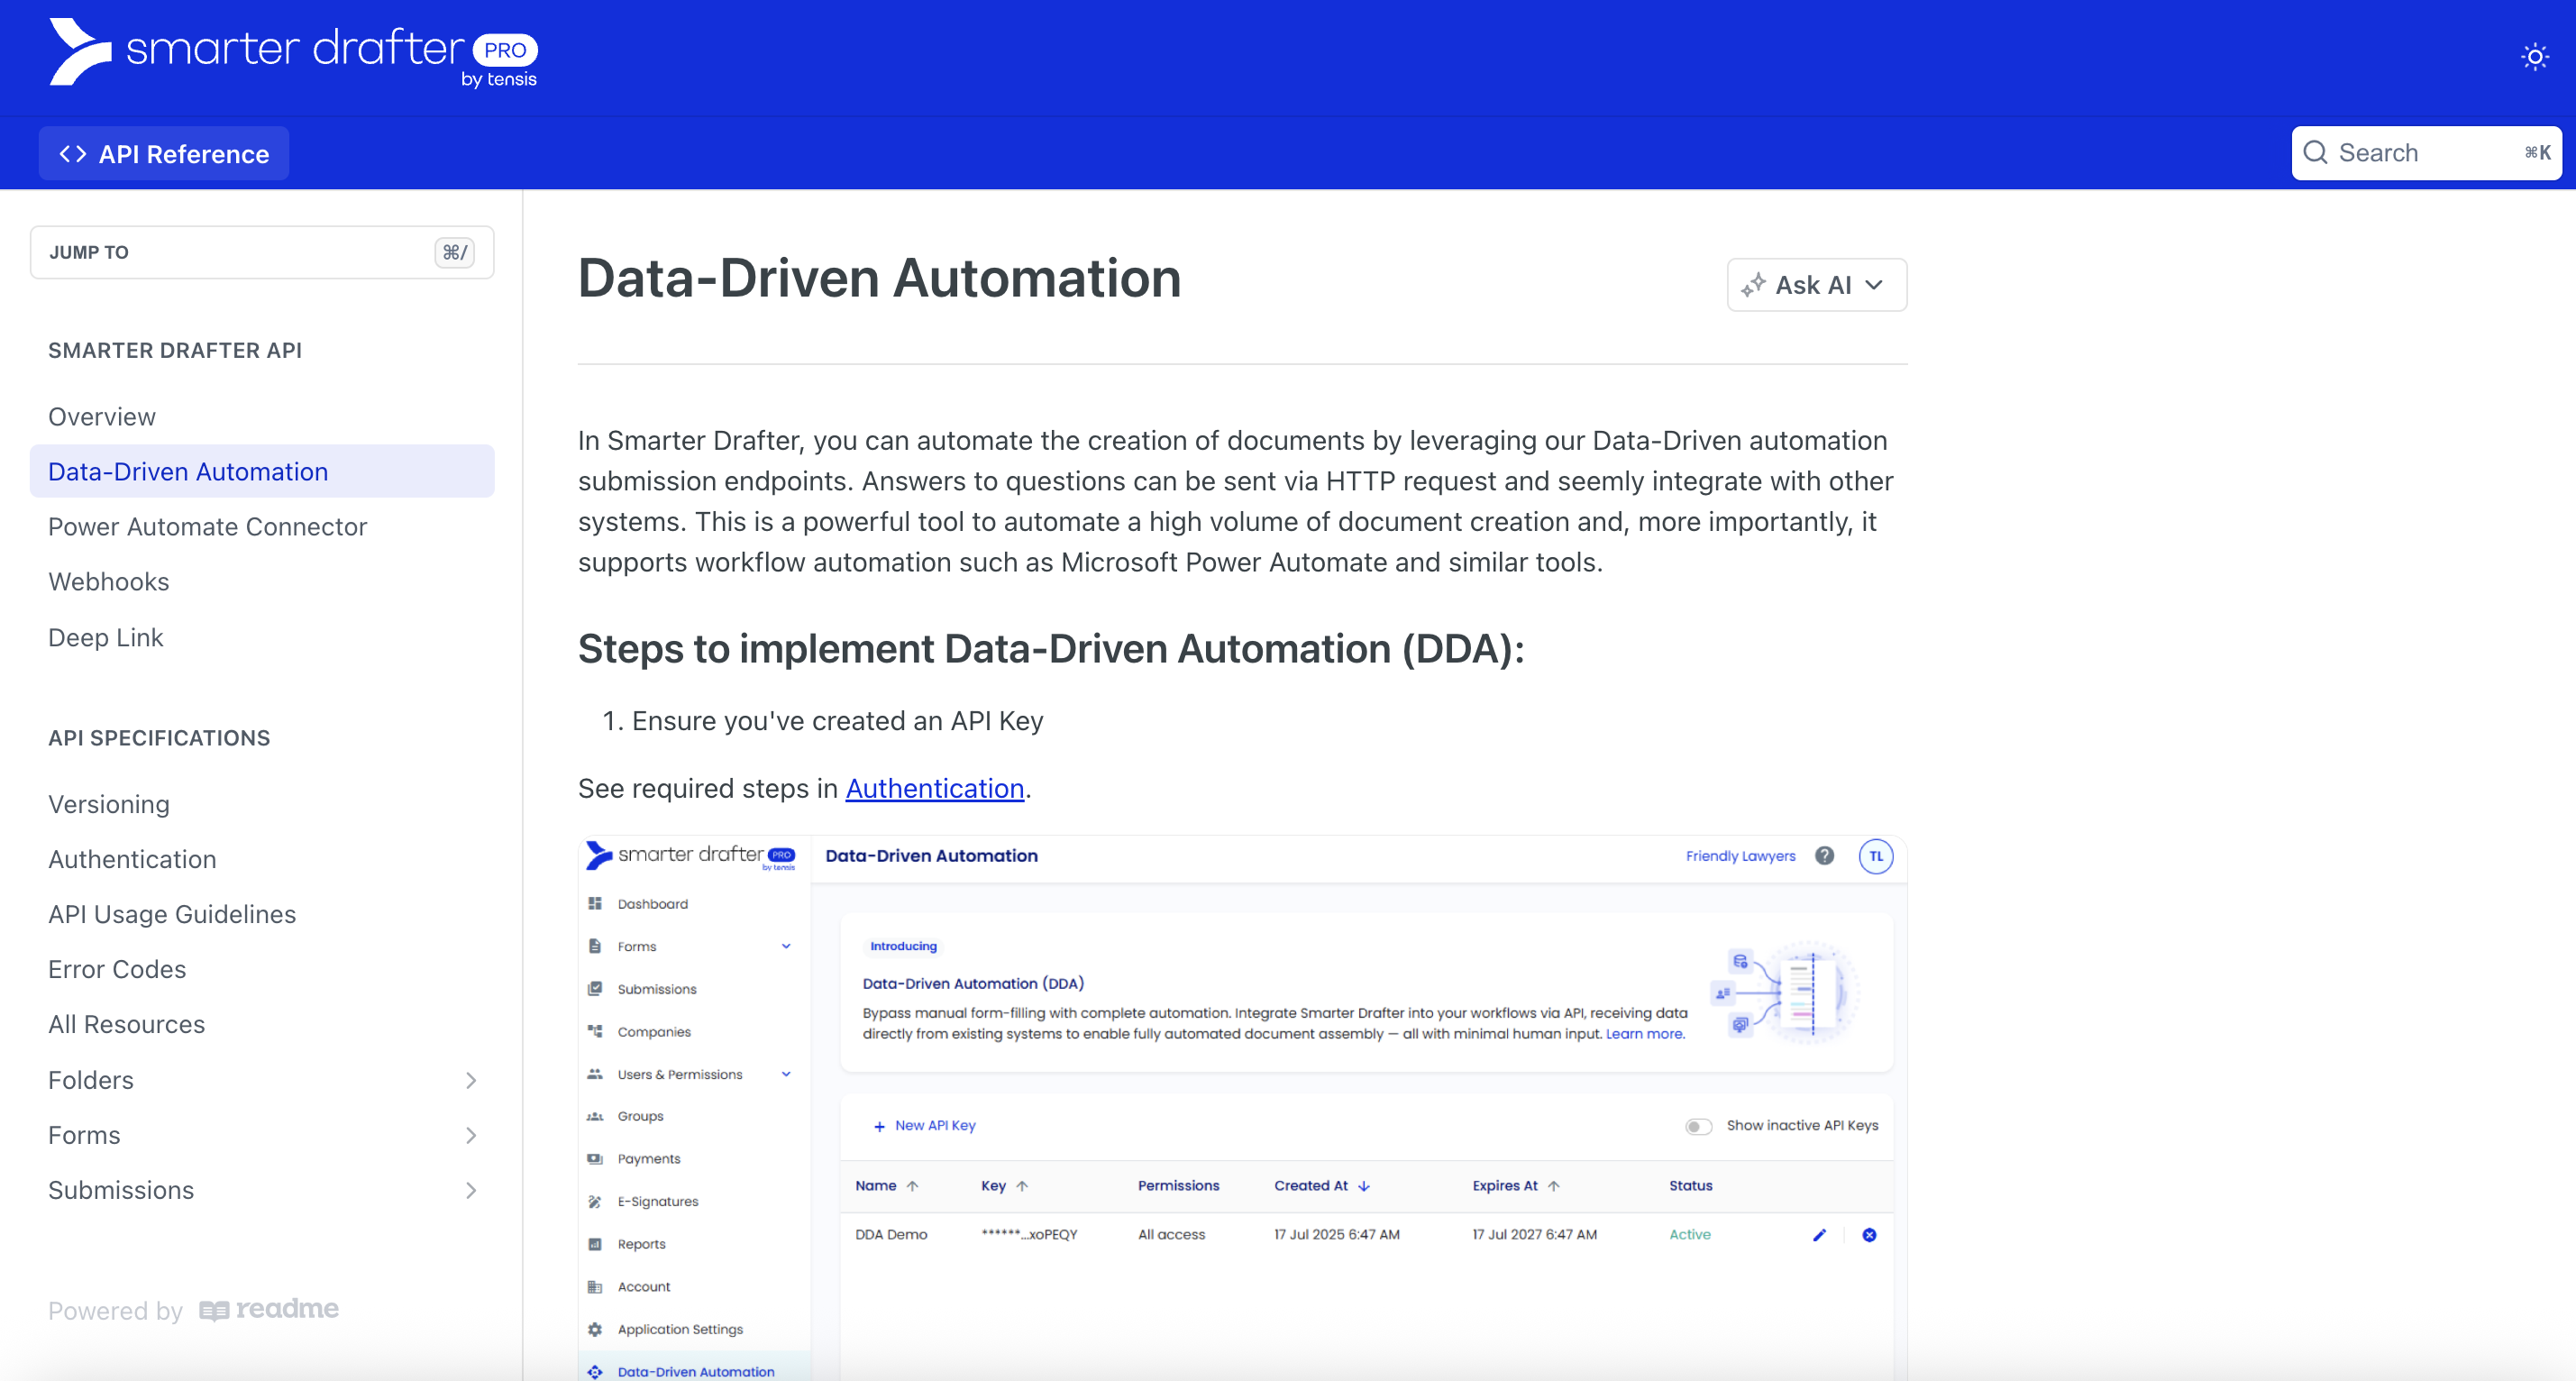Viewport: 2576px width, 1381px height.
Task: Click the help question mark icon
Action: [x=1825, y=856]
